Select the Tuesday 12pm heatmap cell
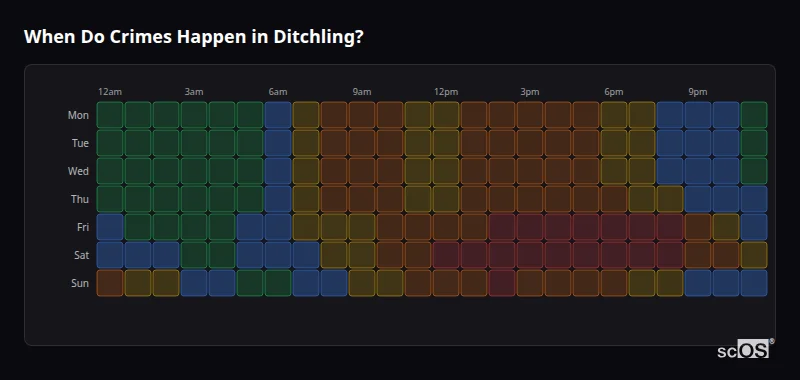 (x=446, y=143)
